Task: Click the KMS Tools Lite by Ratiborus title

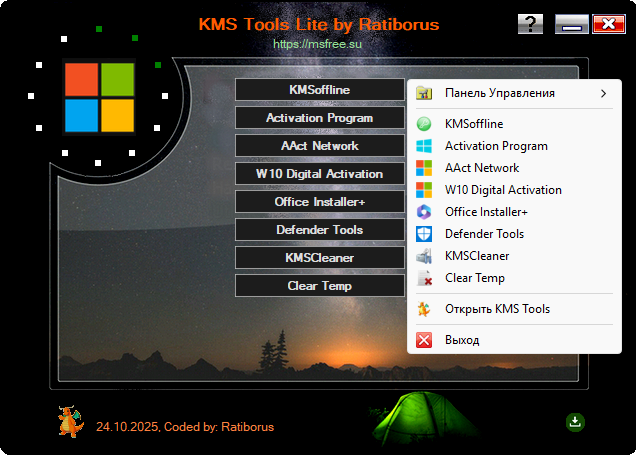Action: [x=319, y=24]
